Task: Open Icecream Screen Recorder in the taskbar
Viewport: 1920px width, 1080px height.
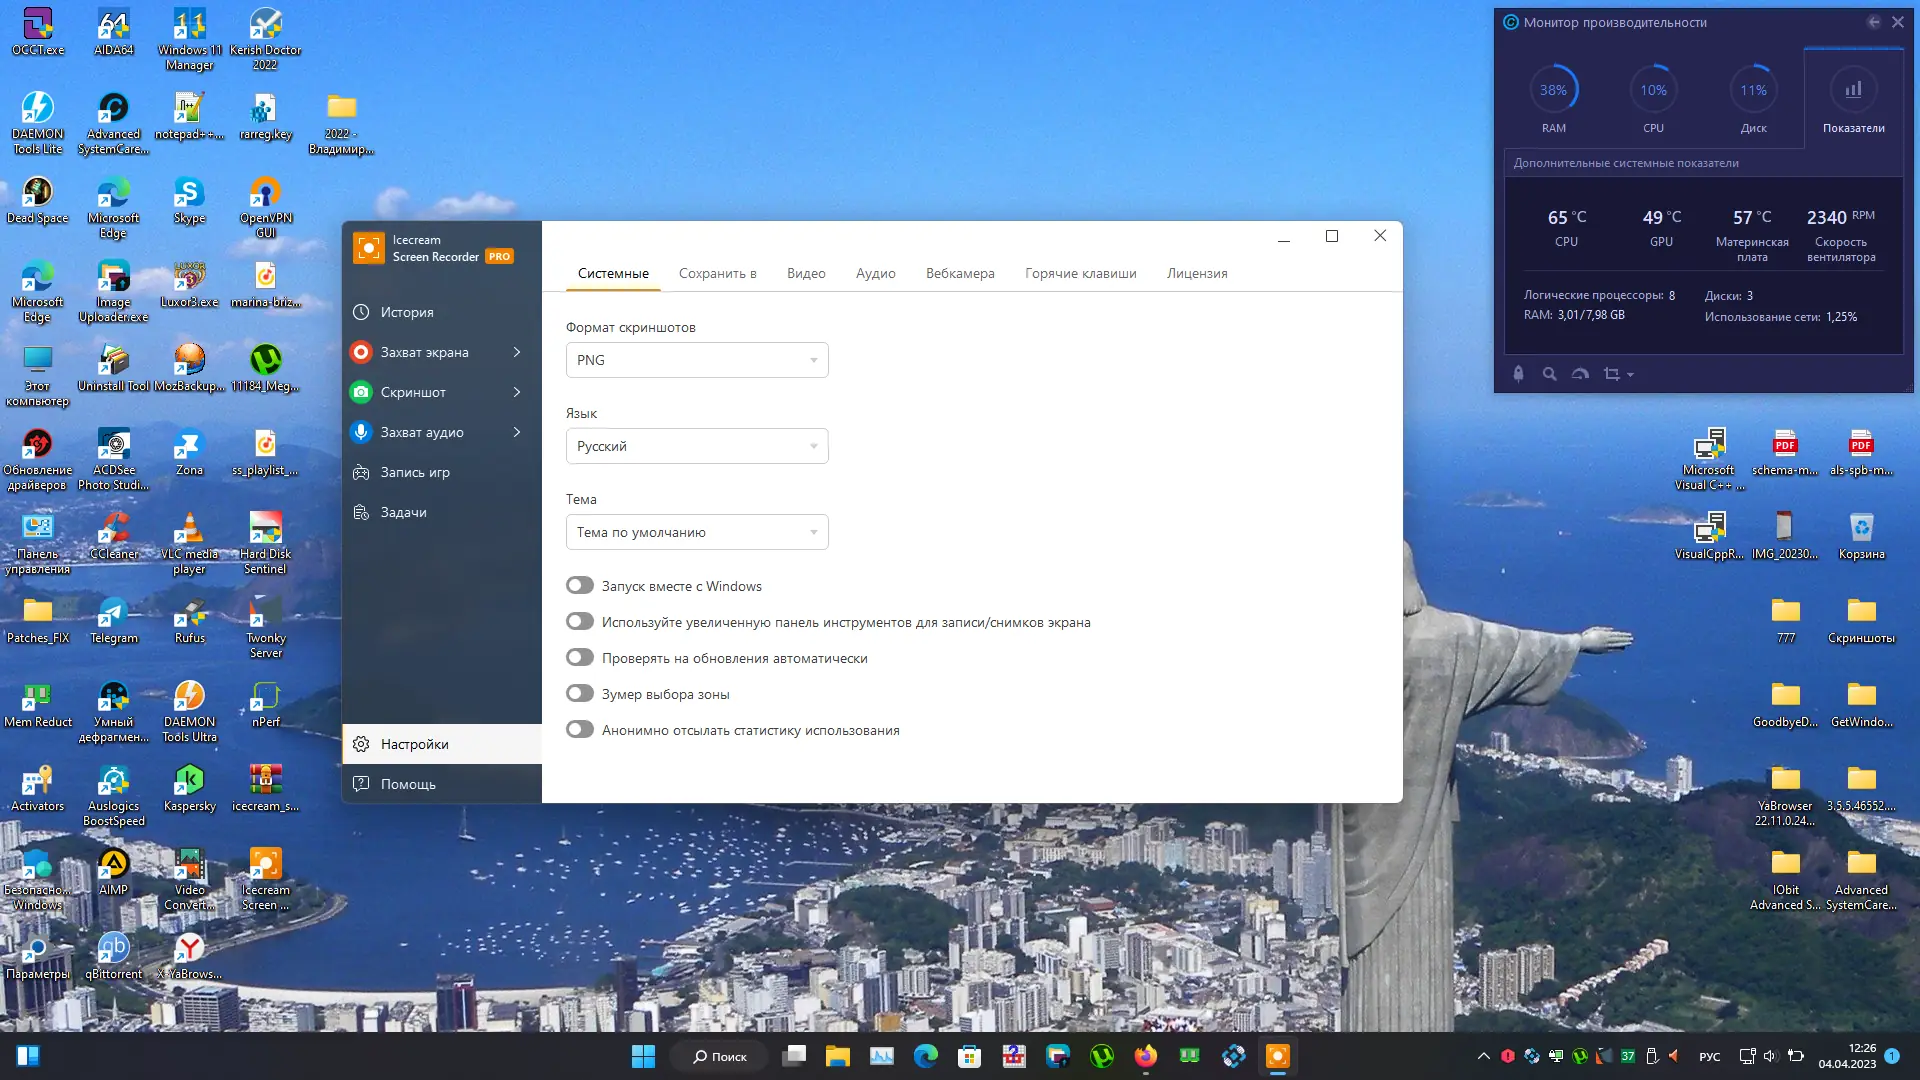Action: [x=1277, y=1056]
